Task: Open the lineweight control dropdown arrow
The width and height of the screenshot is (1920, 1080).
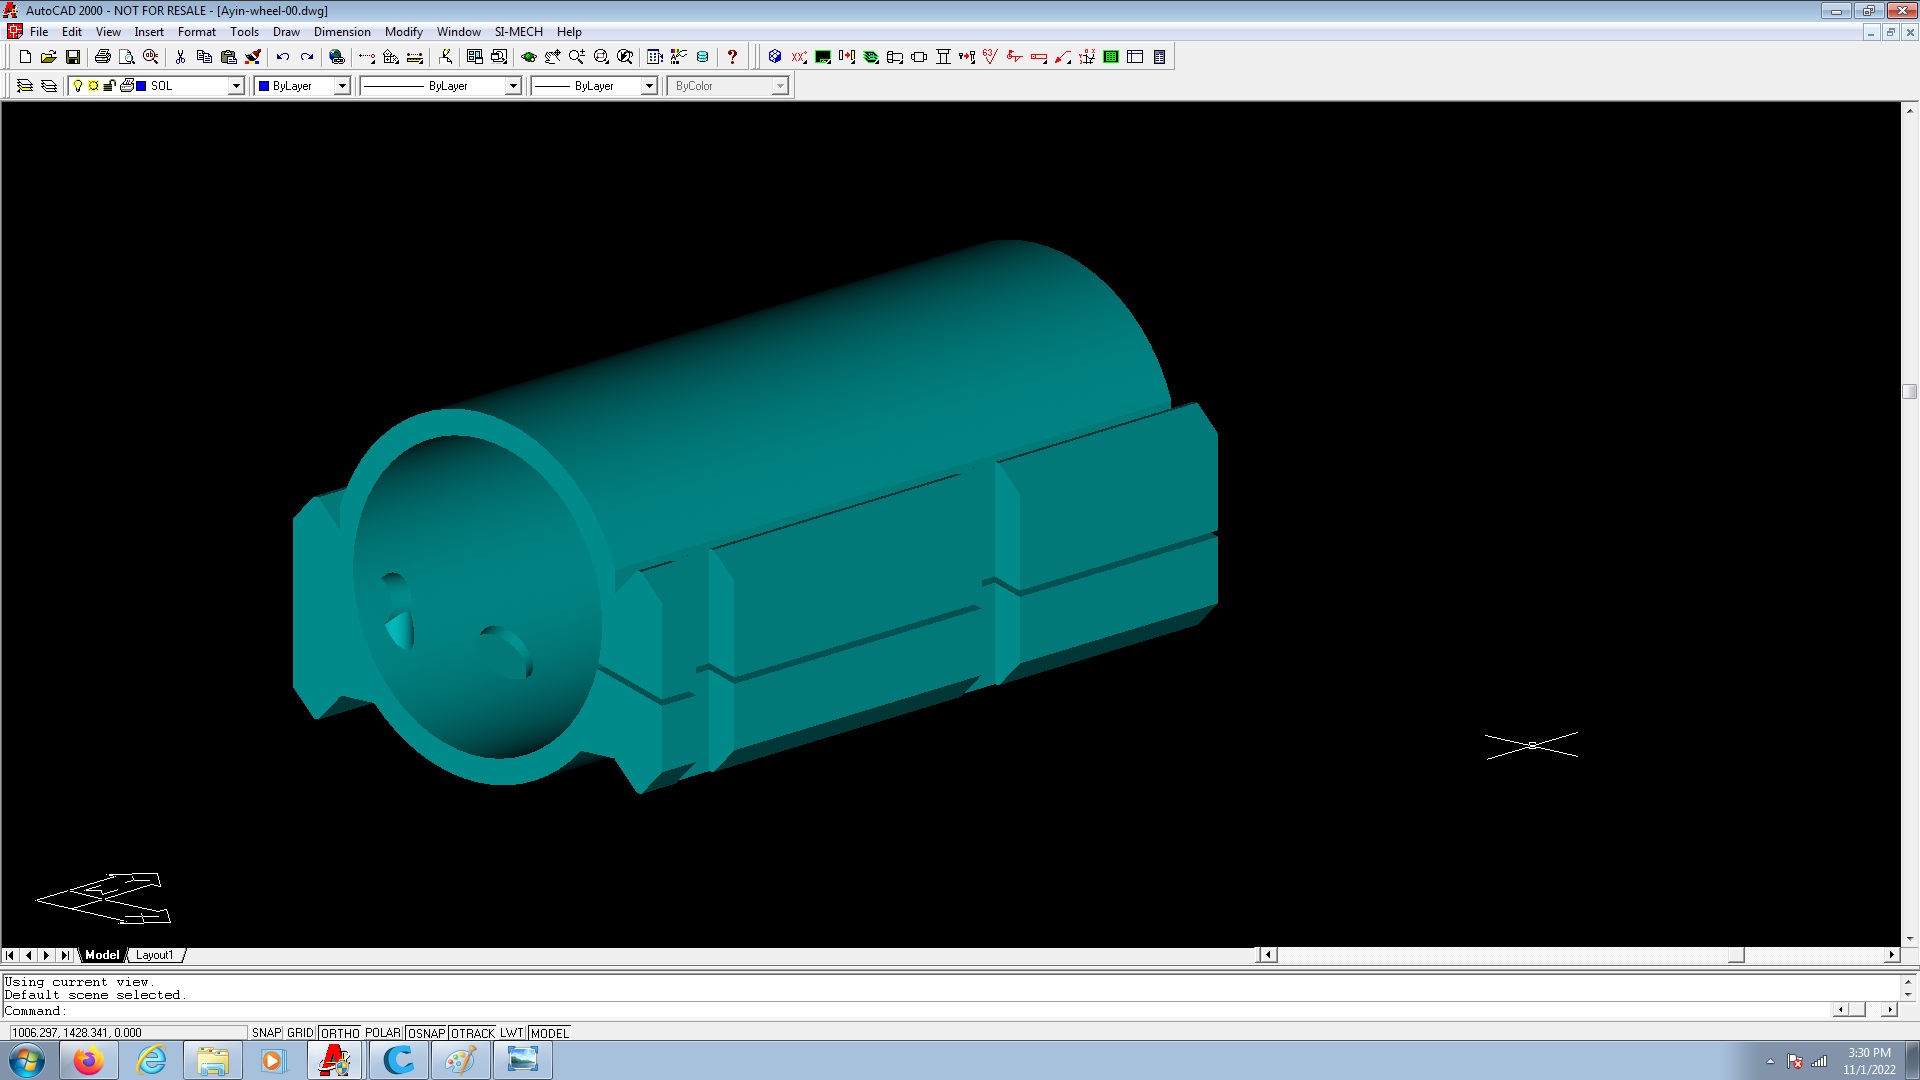Action: (649, 86)
